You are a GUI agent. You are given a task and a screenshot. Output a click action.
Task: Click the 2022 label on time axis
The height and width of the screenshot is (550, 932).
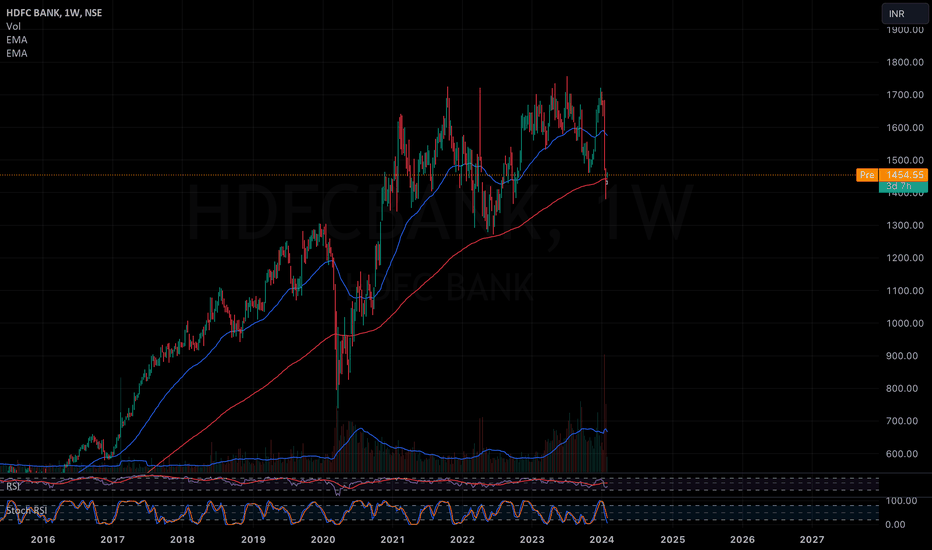coord(462,540)
